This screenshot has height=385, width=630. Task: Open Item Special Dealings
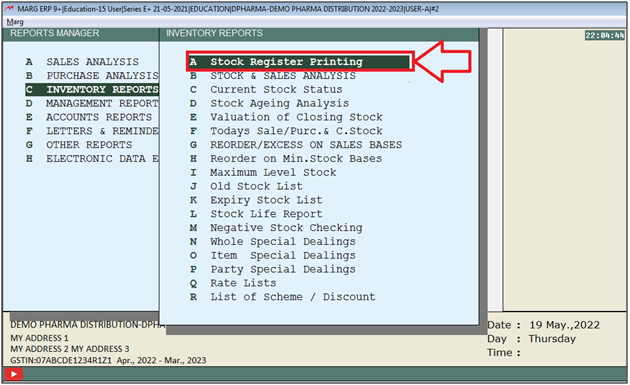coord(283,255)
